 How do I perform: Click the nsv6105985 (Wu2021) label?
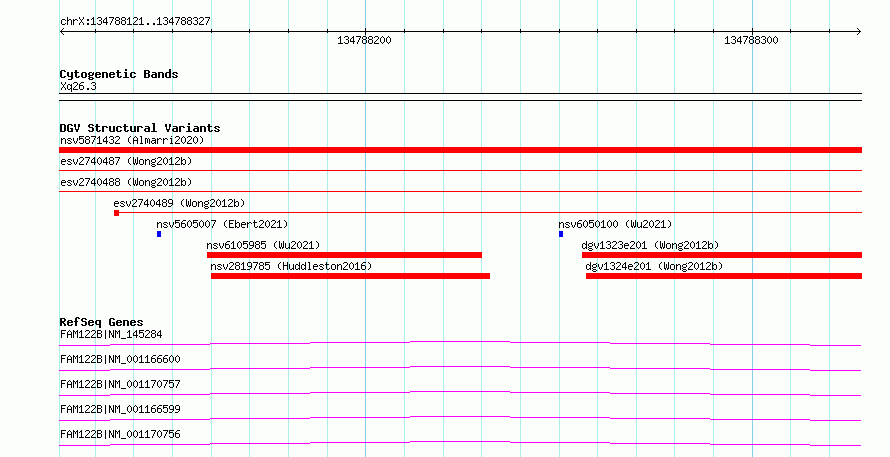263,245
